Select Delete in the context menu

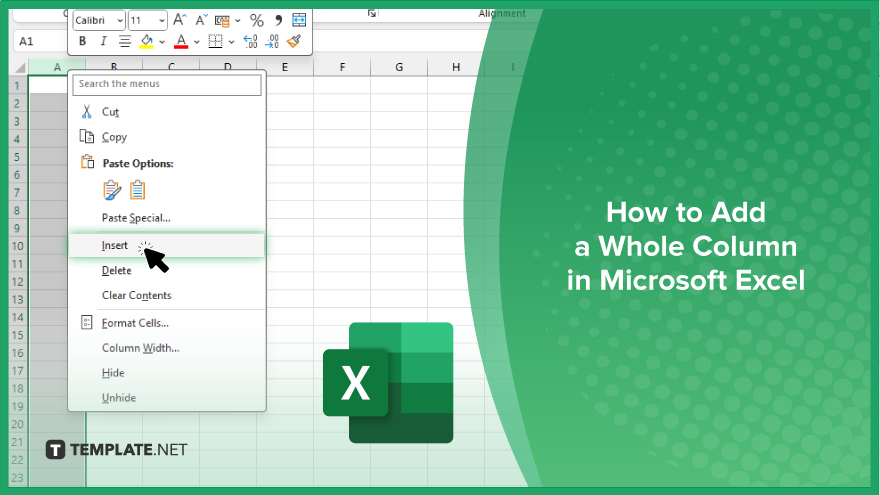117,271
